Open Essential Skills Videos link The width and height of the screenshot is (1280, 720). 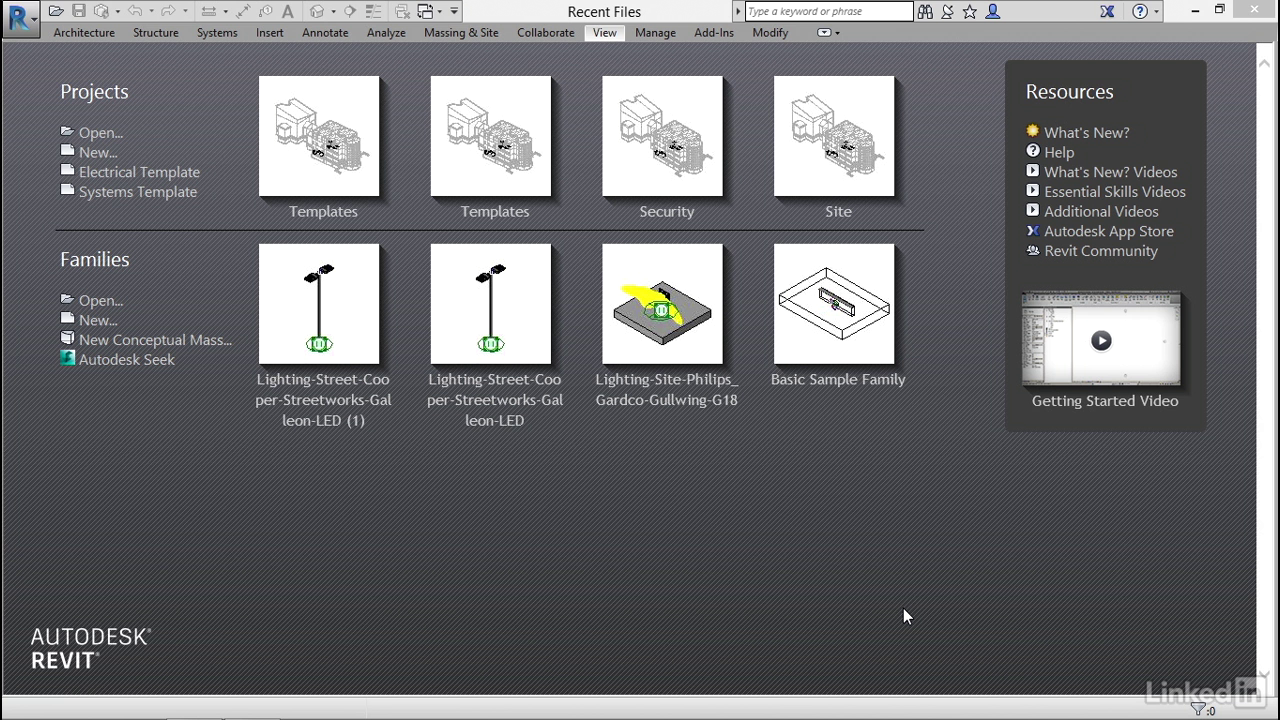[x=1114, y=192]
